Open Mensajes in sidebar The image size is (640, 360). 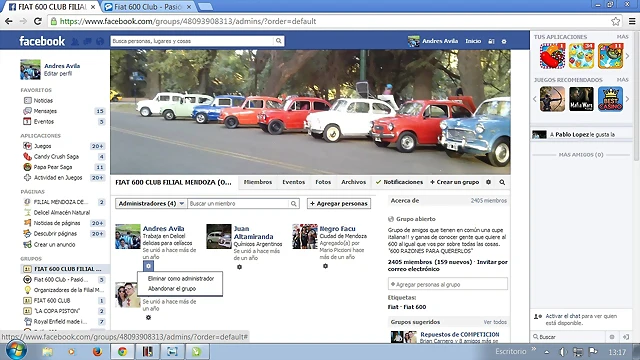tap(45, 111)
